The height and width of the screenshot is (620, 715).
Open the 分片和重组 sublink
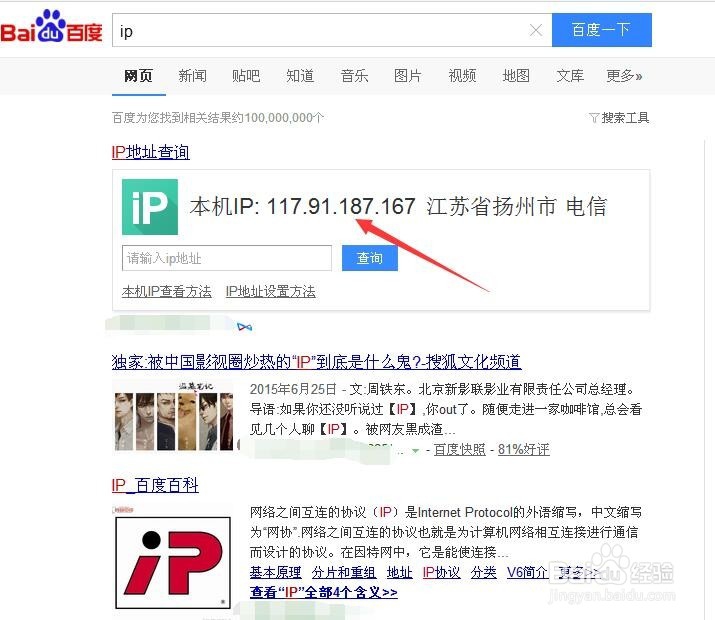point(344,572)
